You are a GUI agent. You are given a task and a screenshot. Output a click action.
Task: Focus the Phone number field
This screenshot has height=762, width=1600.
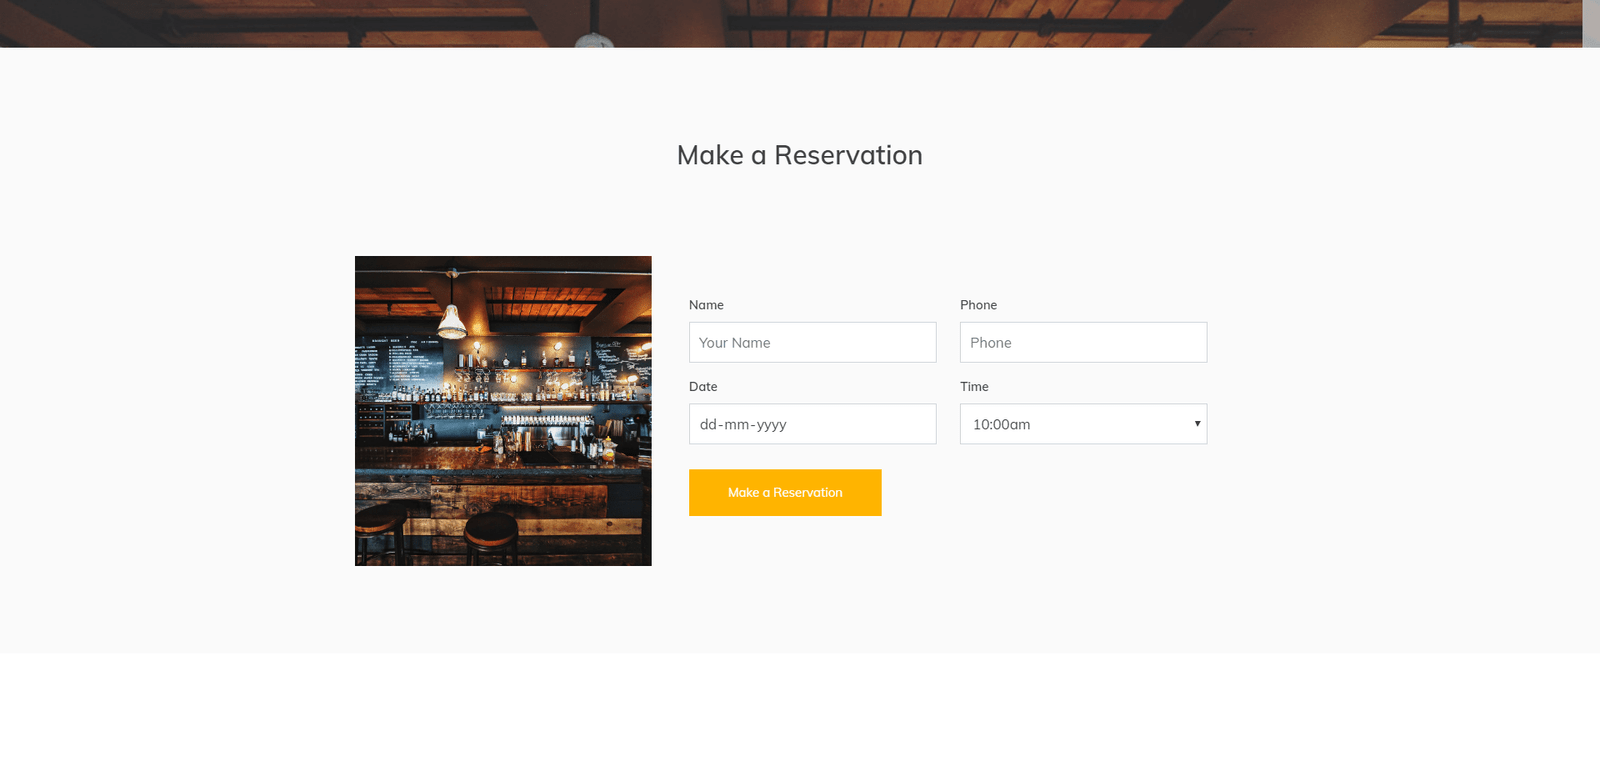(x=1083, y=342)
